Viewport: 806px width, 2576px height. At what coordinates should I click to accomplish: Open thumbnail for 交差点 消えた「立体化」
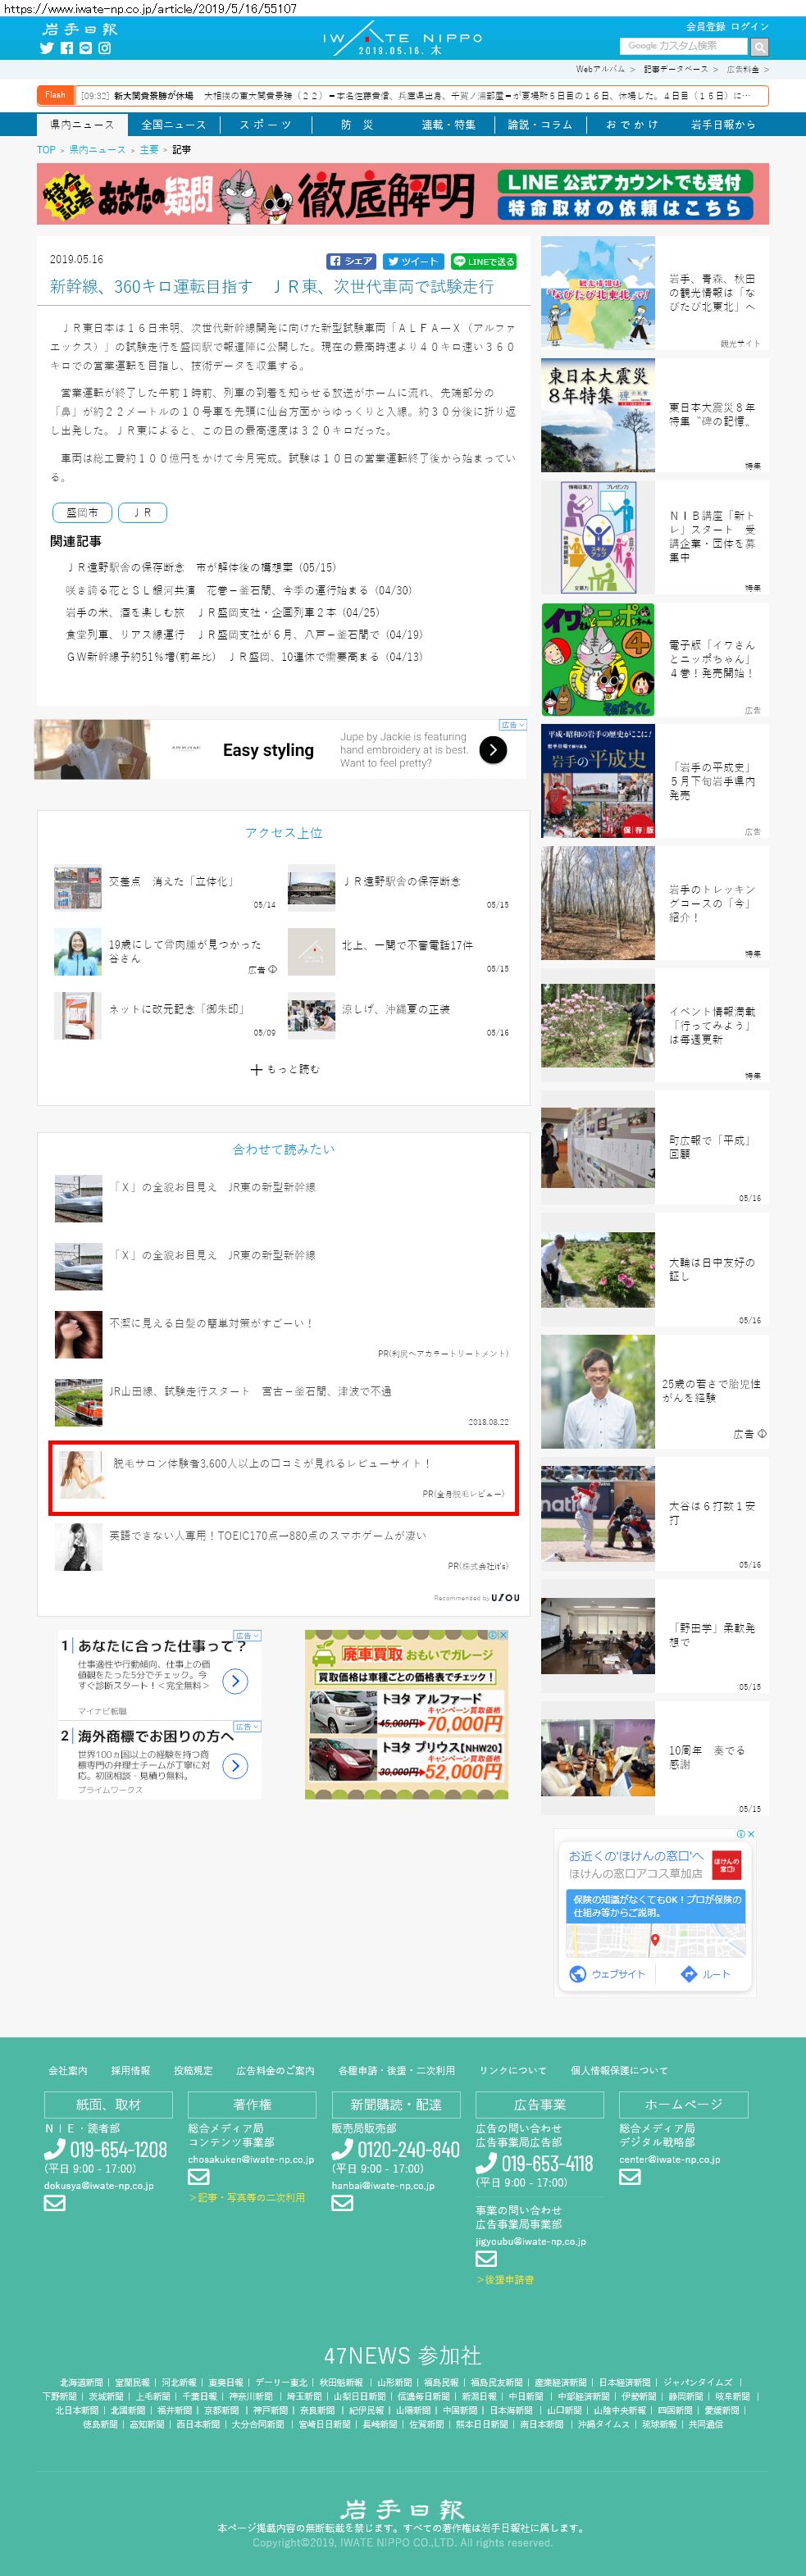pos(78,887)
